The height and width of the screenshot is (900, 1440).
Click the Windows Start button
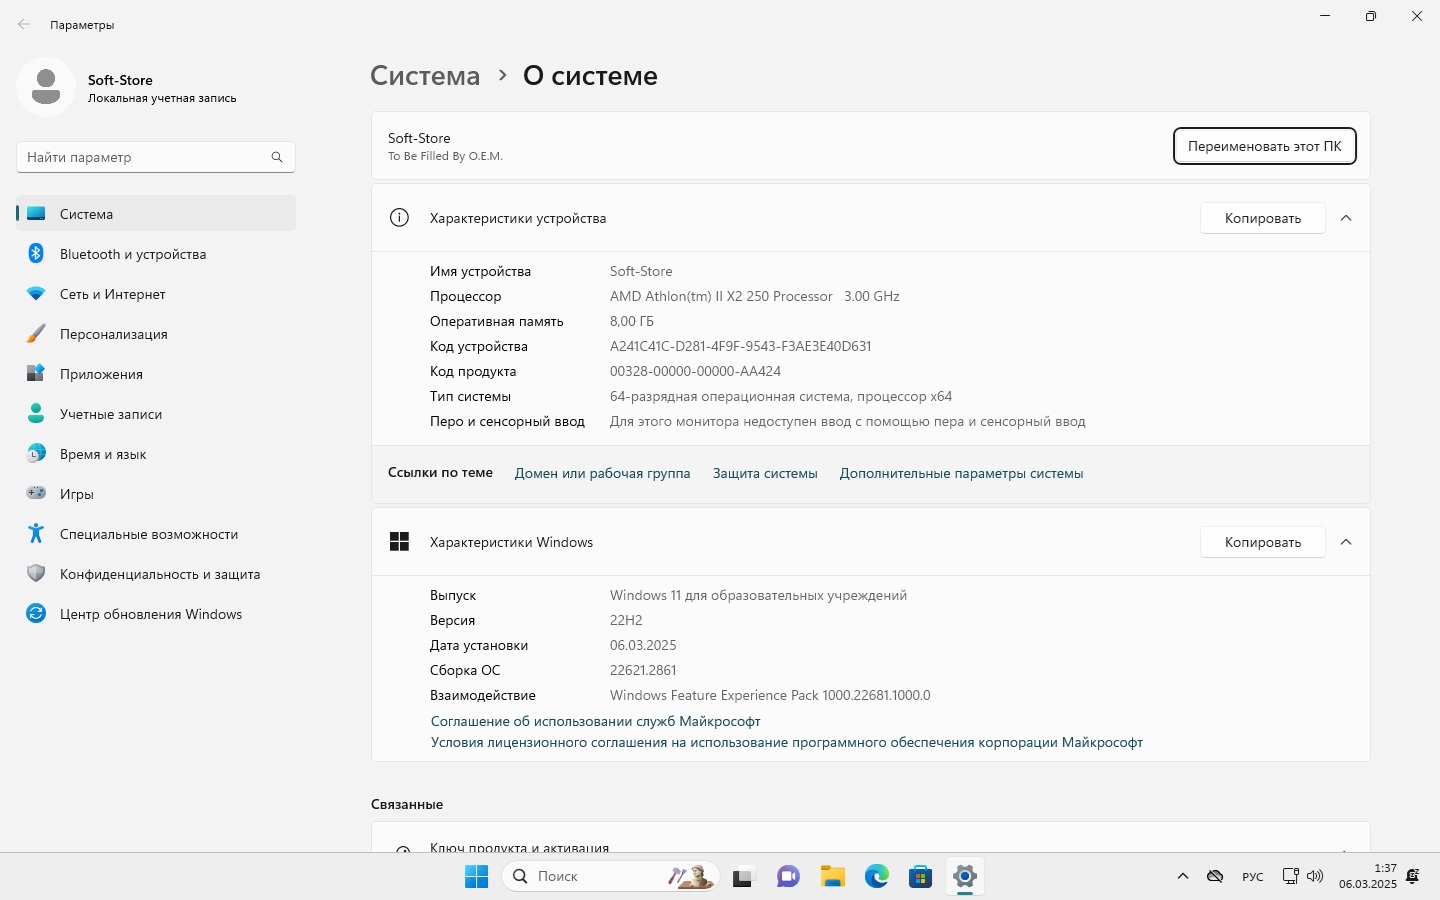476,876
